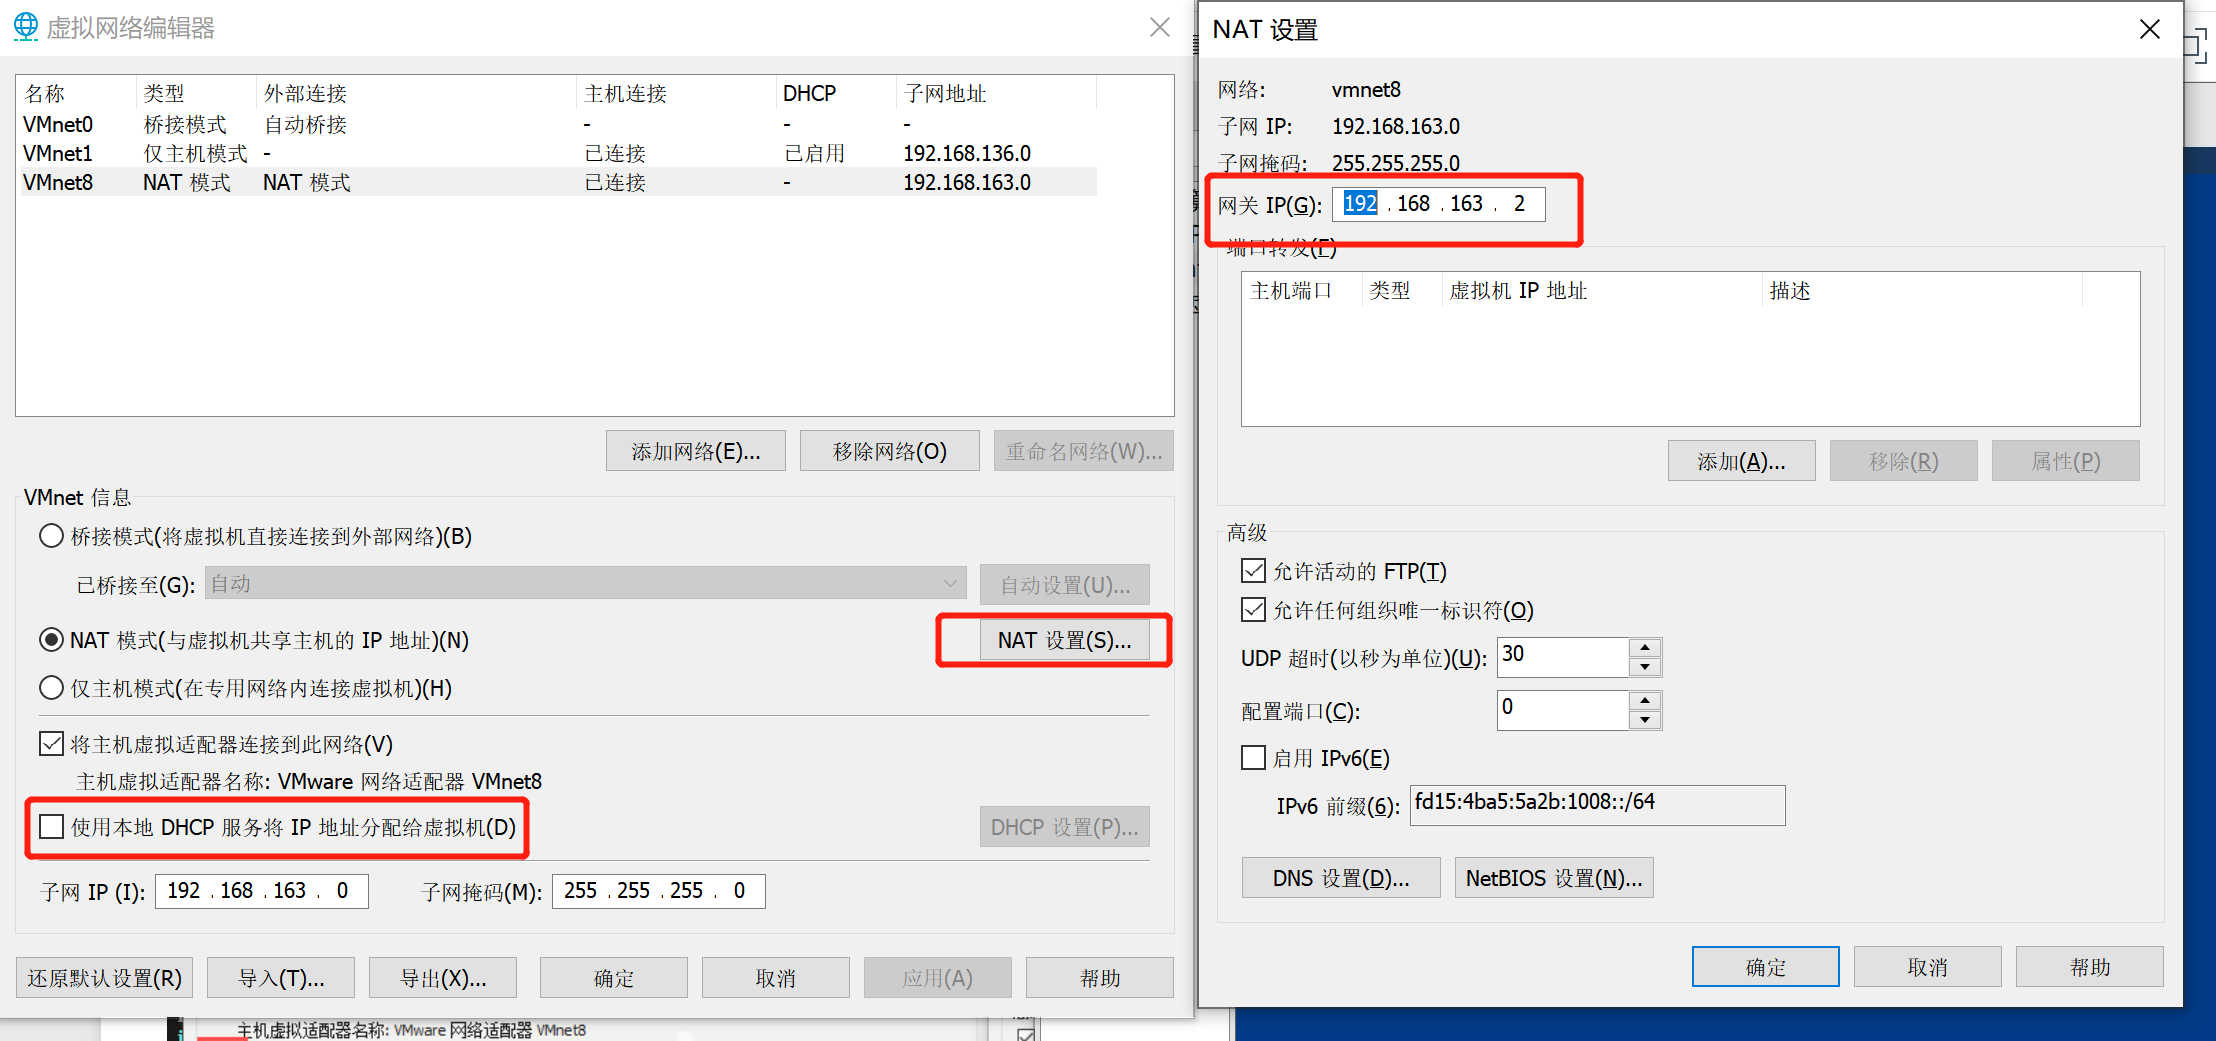The height and width of the screenshot is (1041, 2216).
Task: Select the VMnet0 network row
Action: point(557,124)
